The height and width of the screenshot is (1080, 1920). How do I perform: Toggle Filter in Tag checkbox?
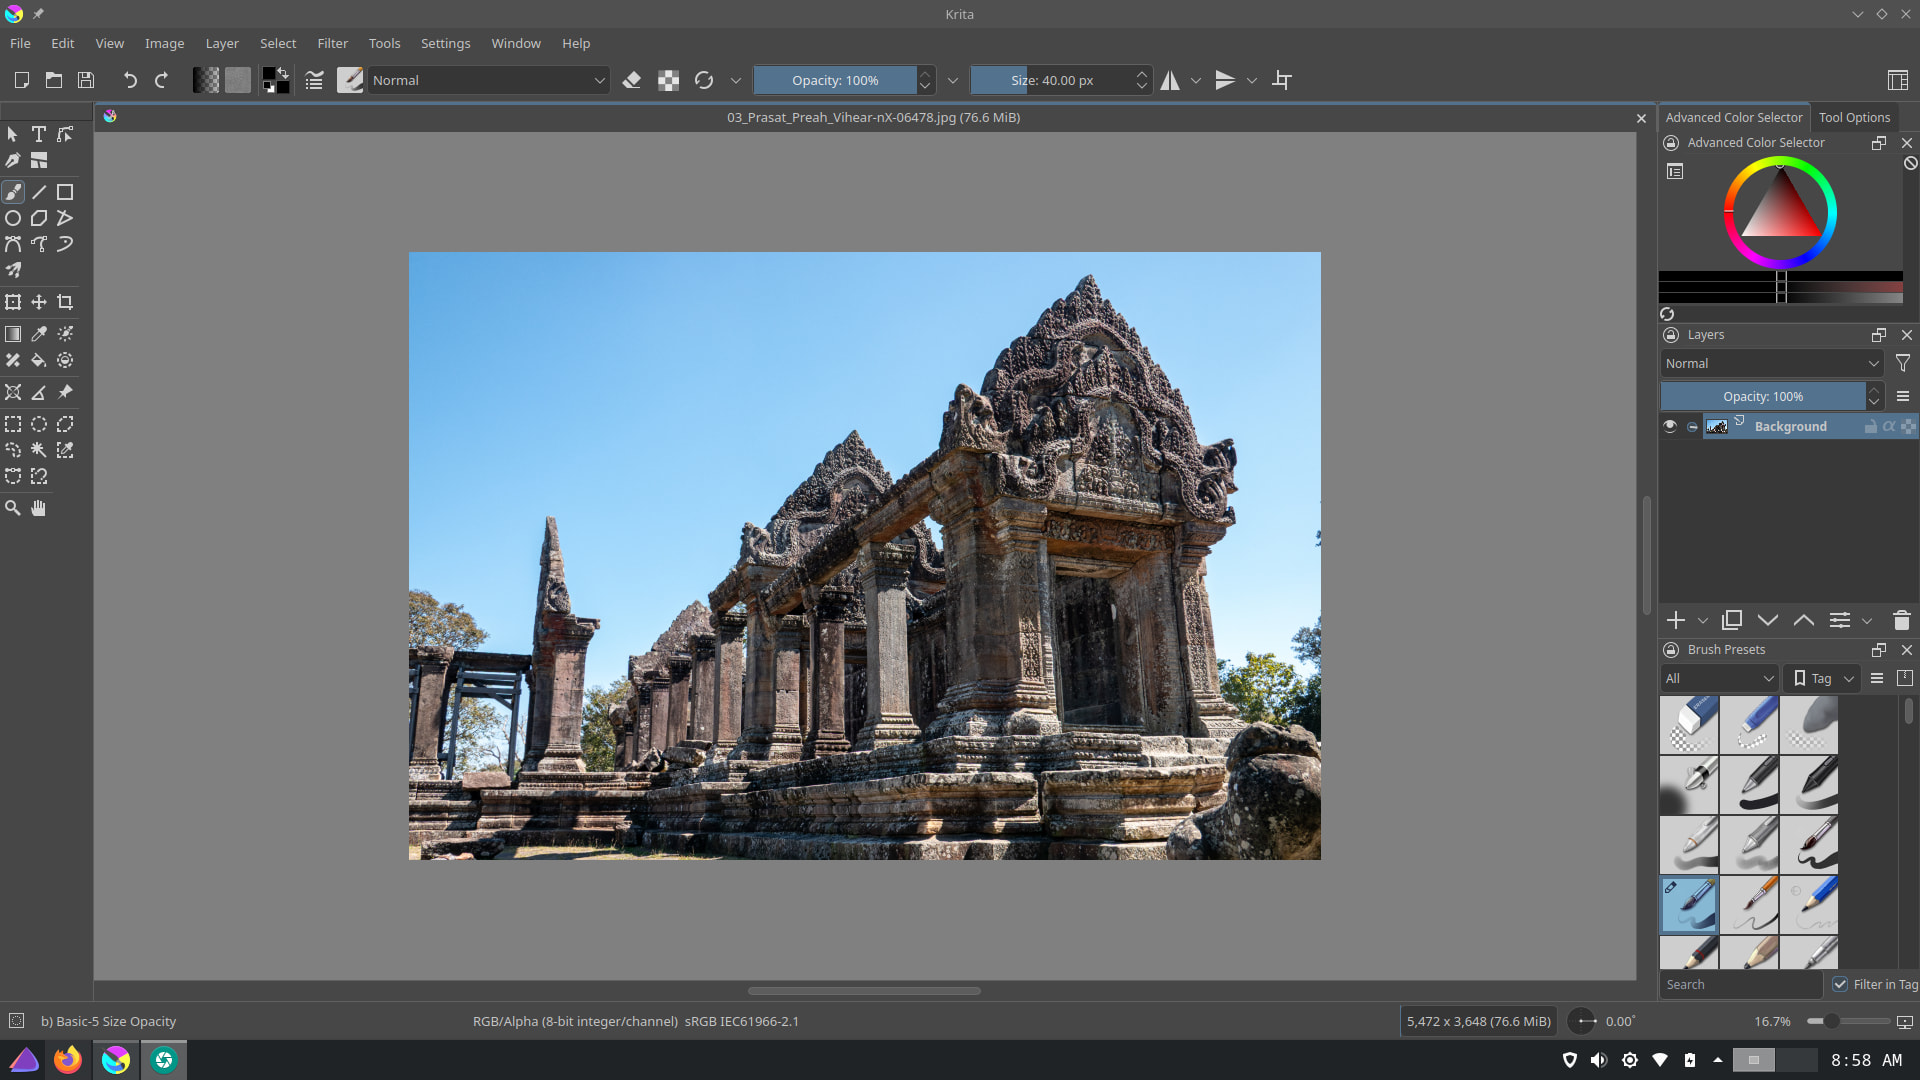tap(1840, 984)
